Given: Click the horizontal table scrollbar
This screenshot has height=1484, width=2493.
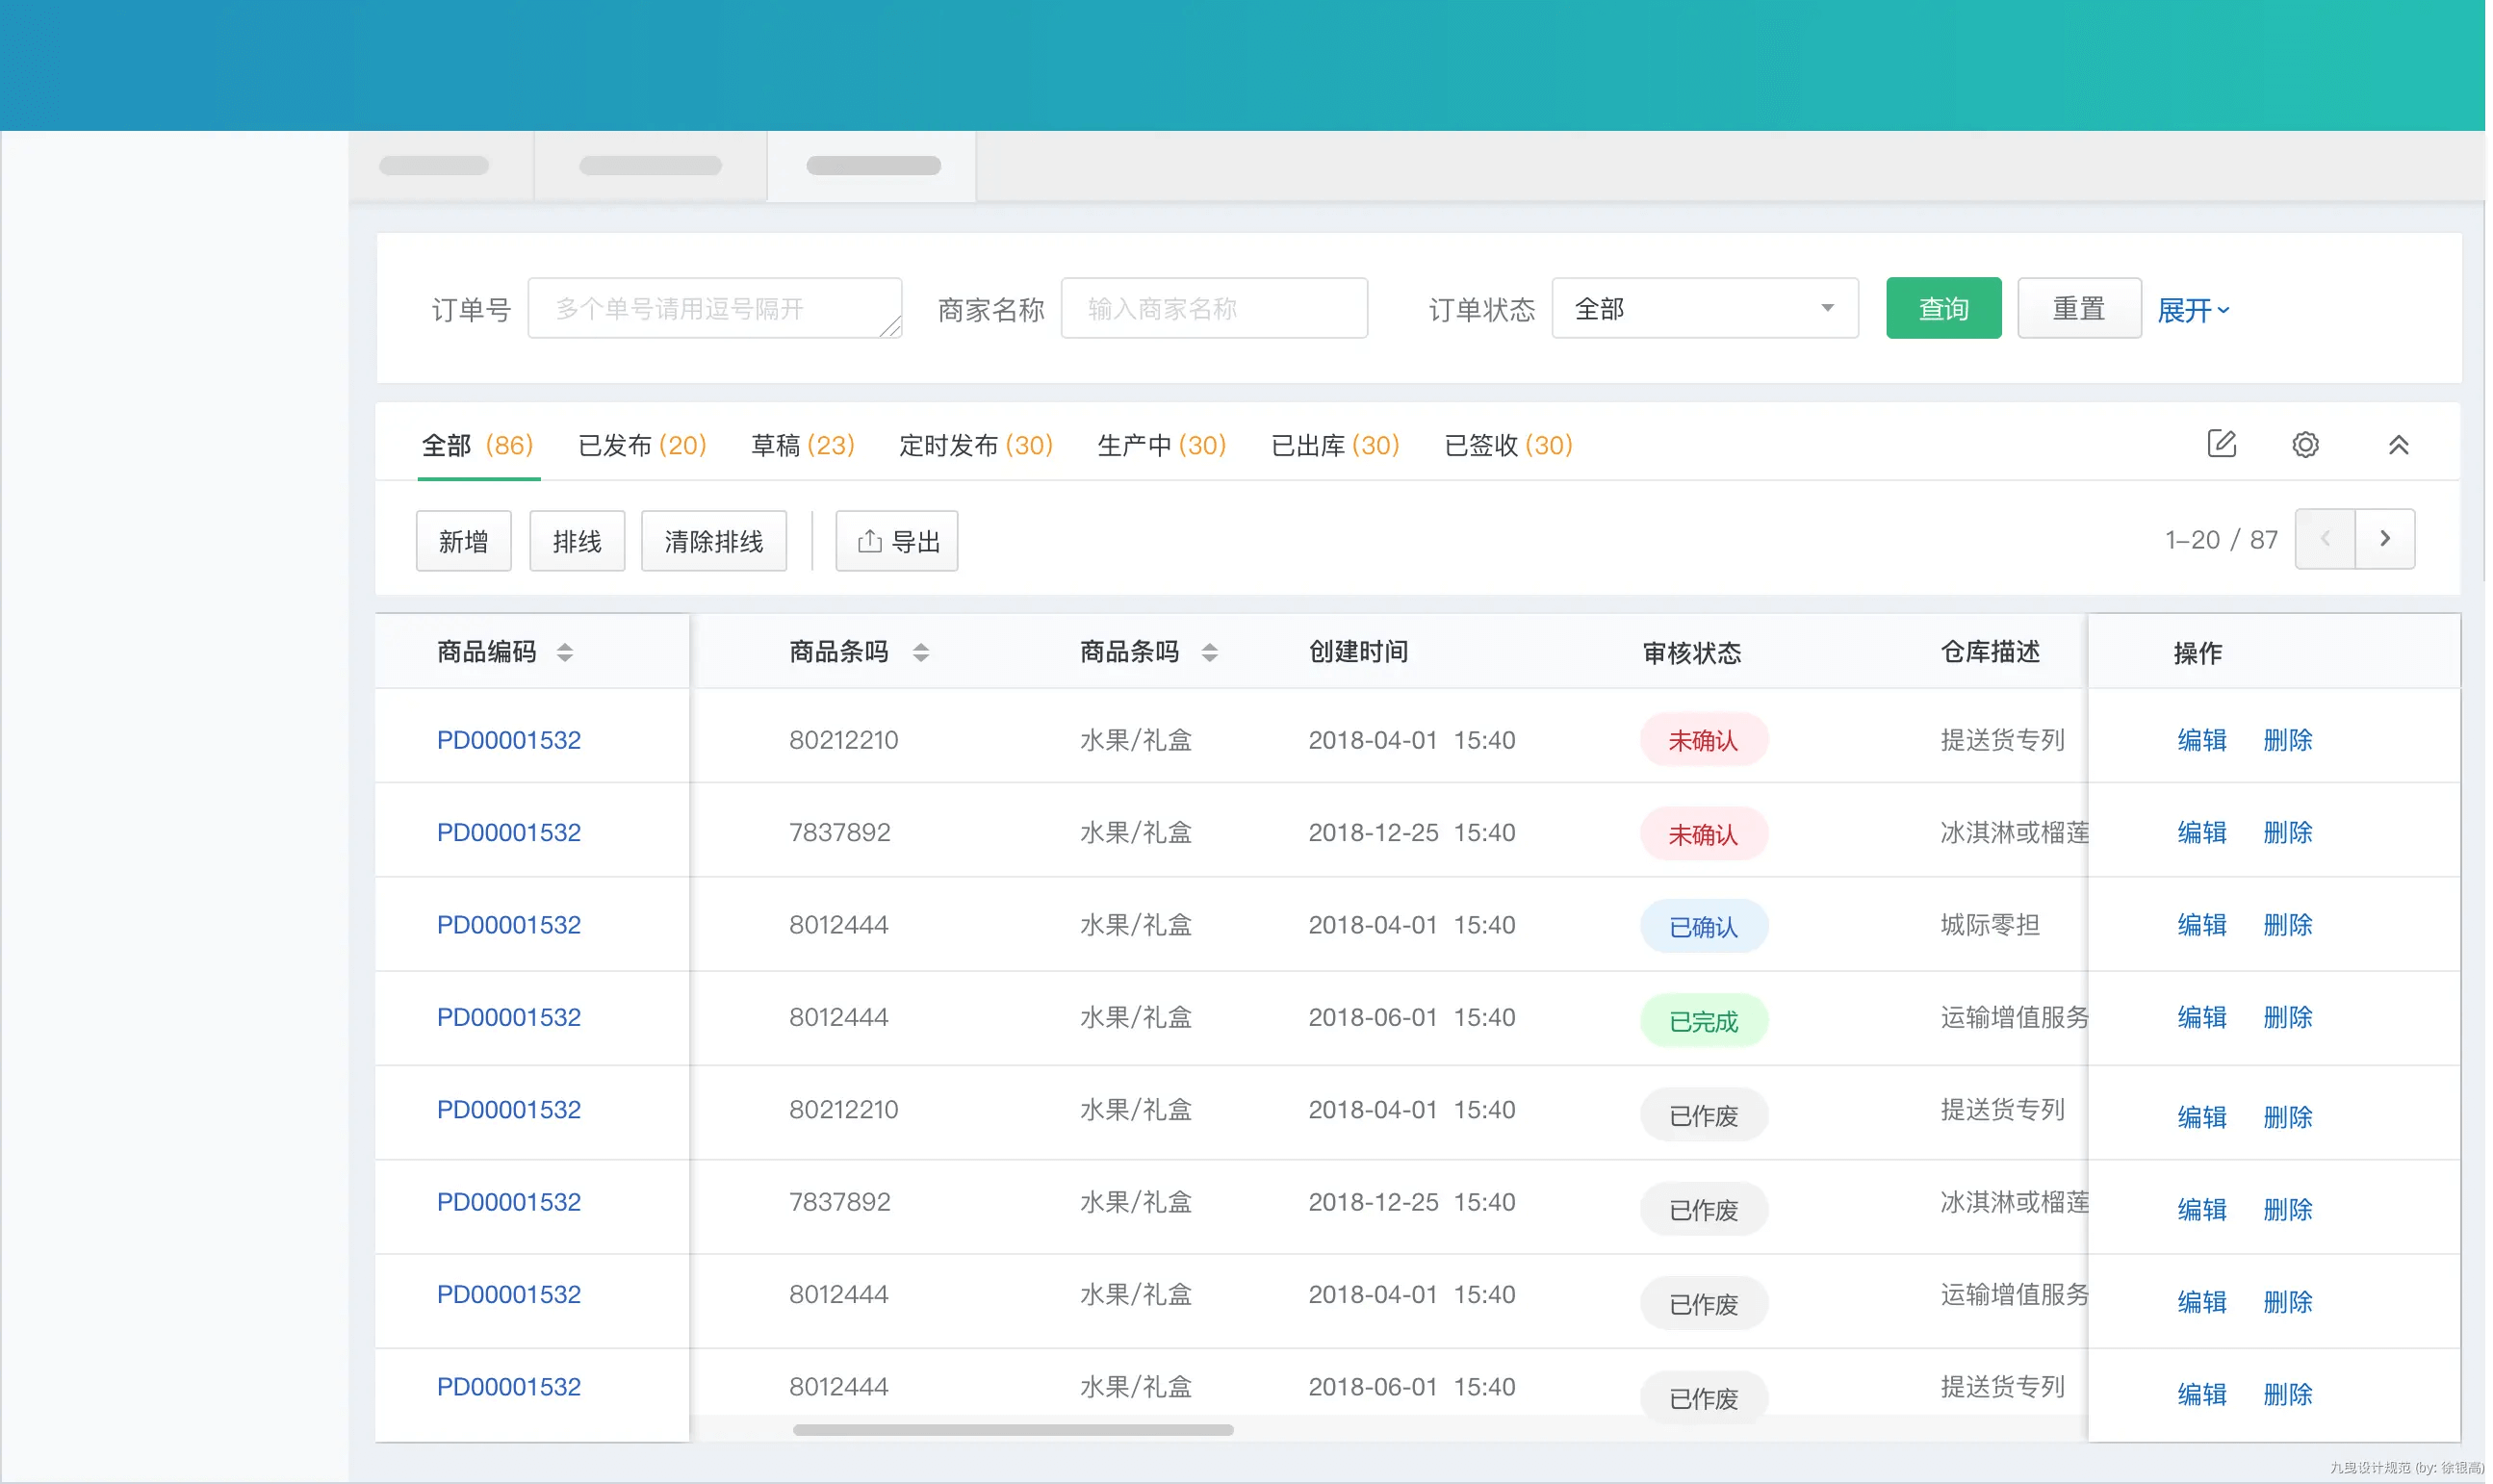Looking at the screenshot, I should [x=1013, y=1430].
